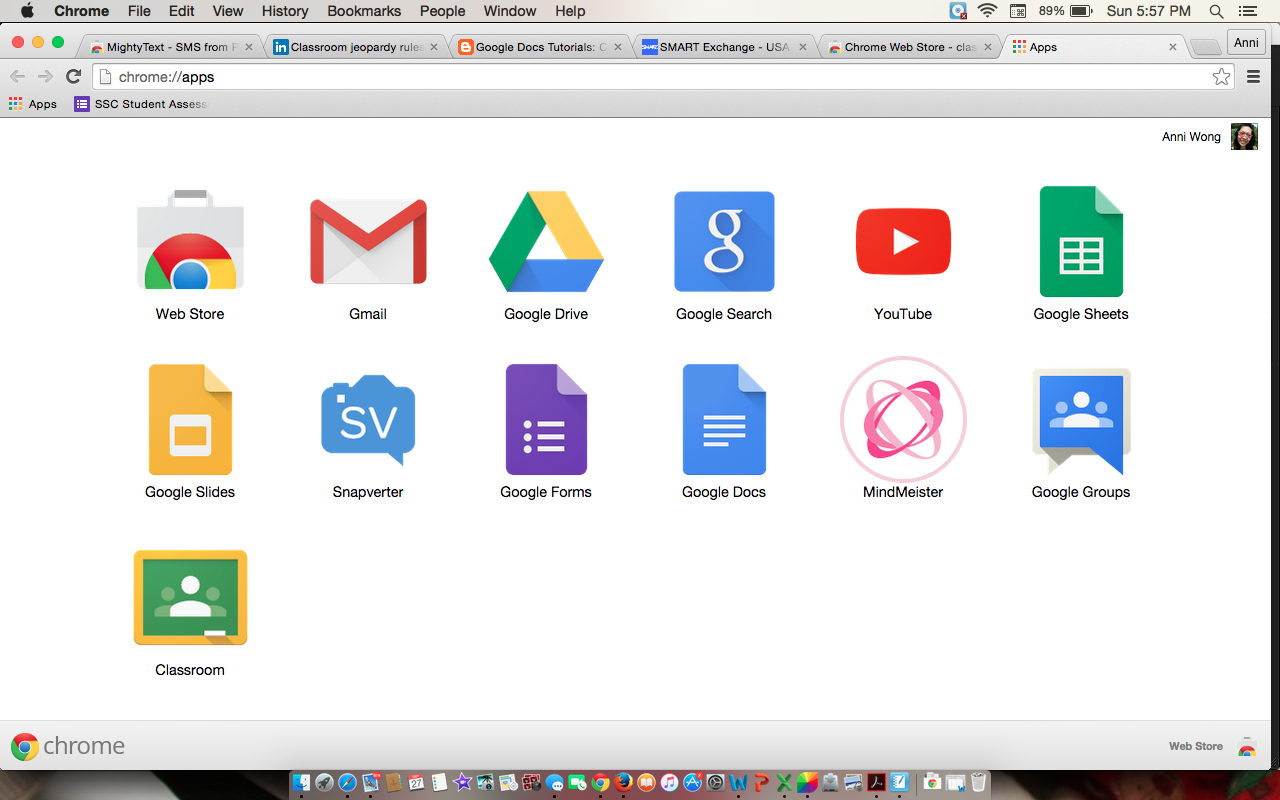The height and width of the screenshot is (800, 1280).
Task: Launch Snapverter
Action: coord(368,420)
